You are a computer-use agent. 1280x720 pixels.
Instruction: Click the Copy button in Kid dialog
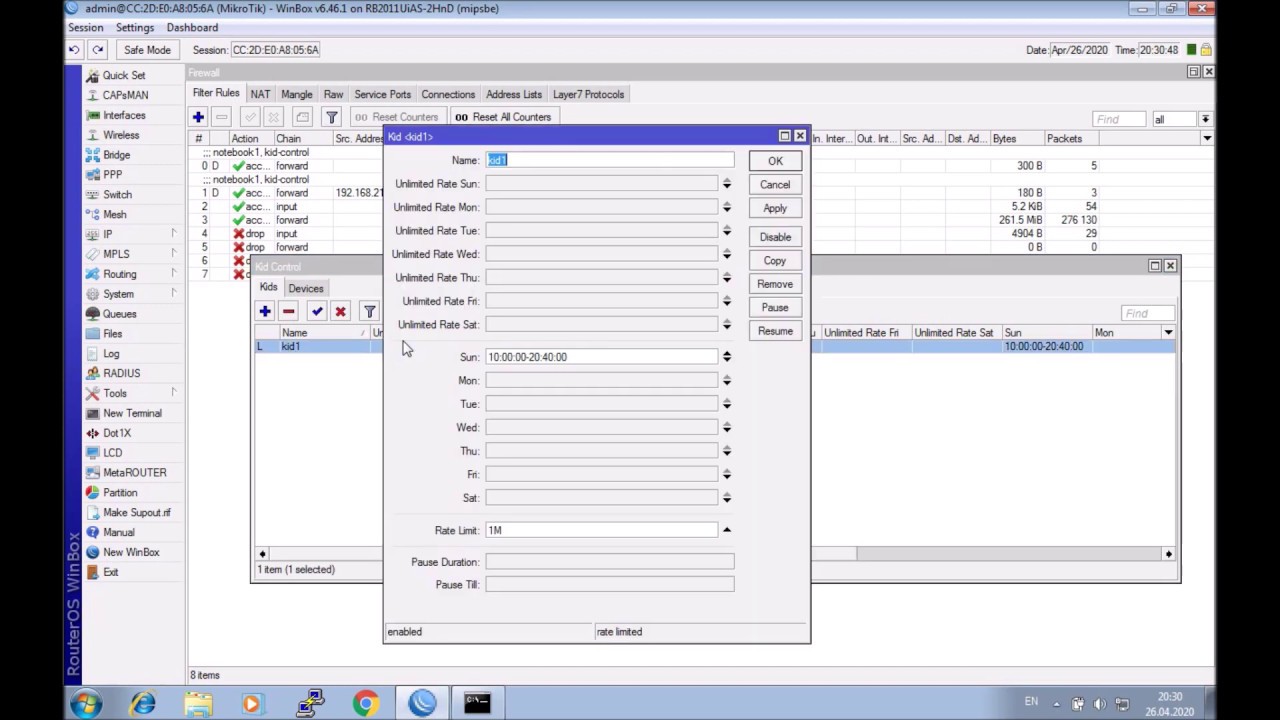(x=775, y=260)
